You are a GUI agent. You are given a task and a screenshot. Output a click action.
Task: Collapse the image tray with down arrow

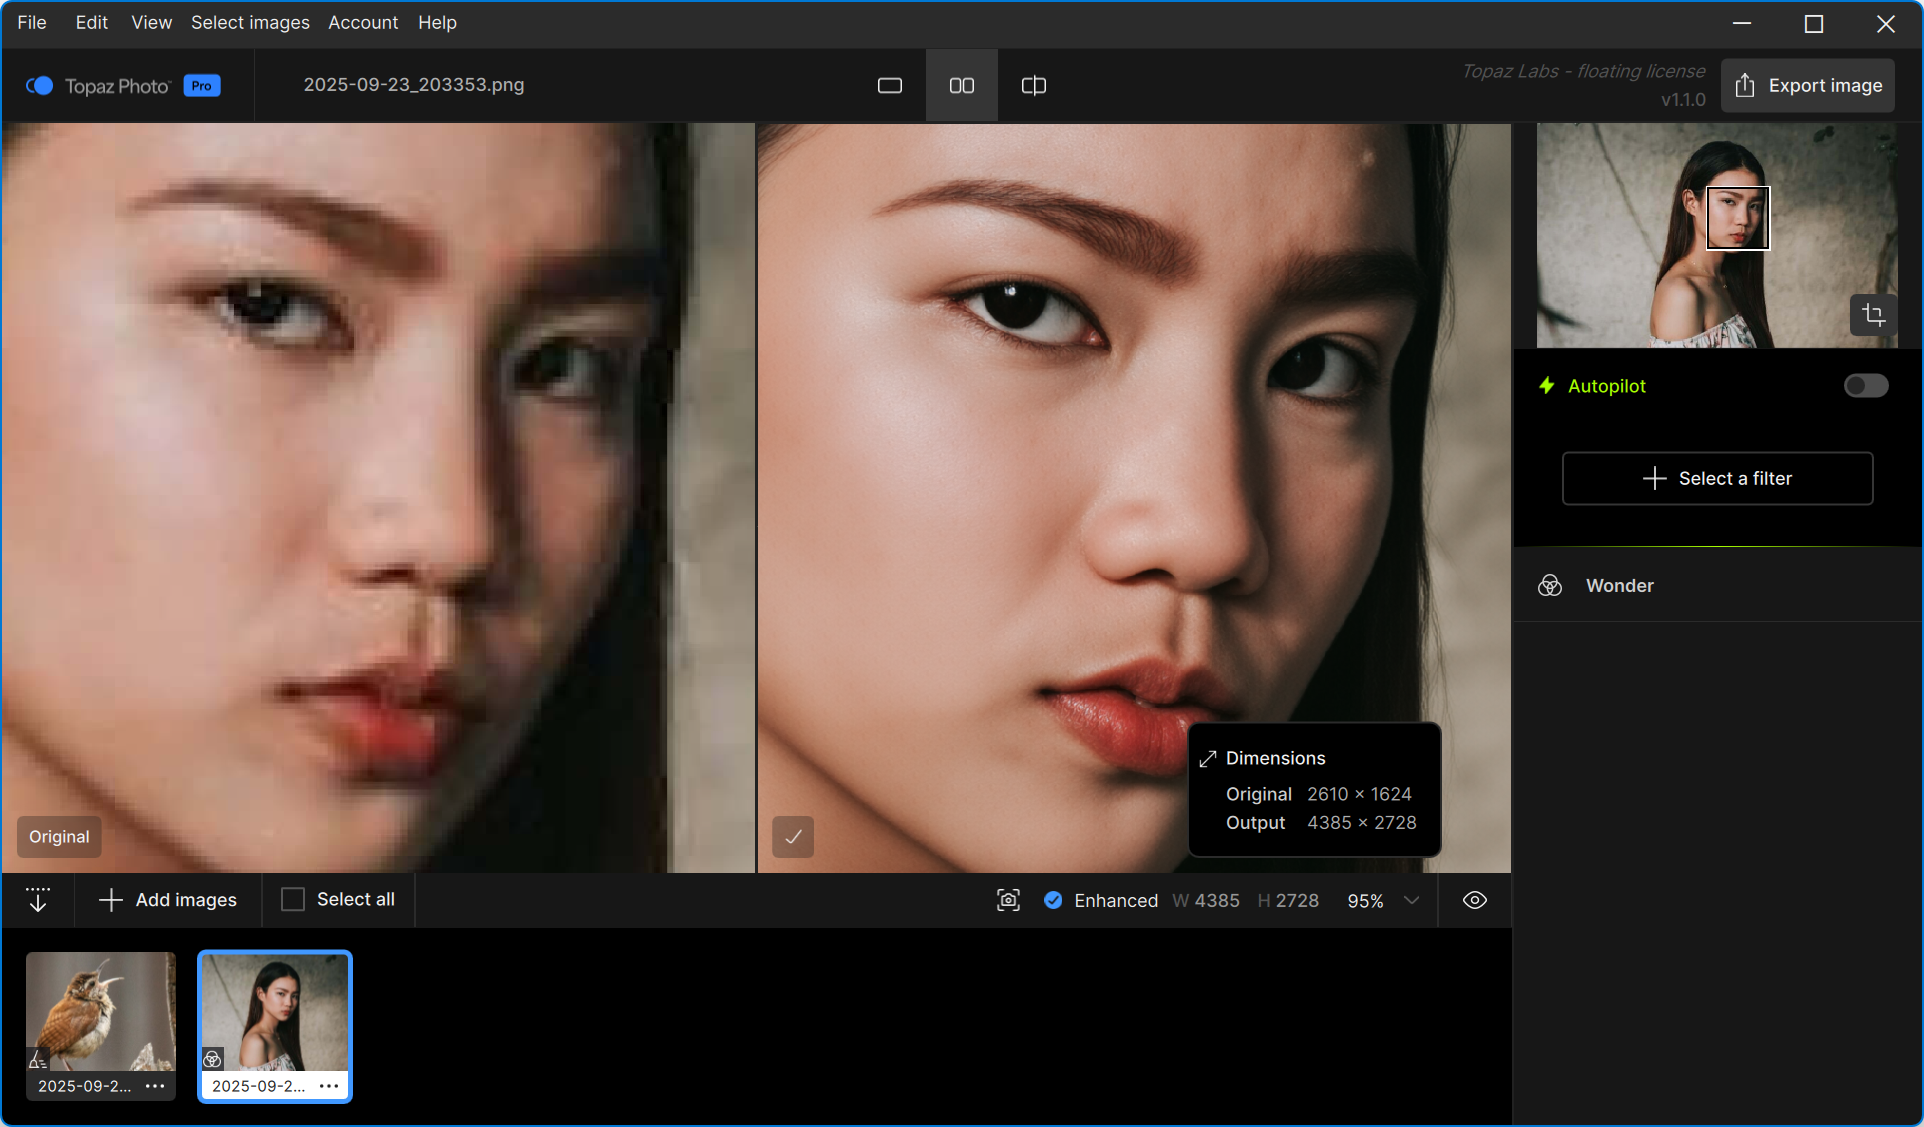click(x=38, y=900)
